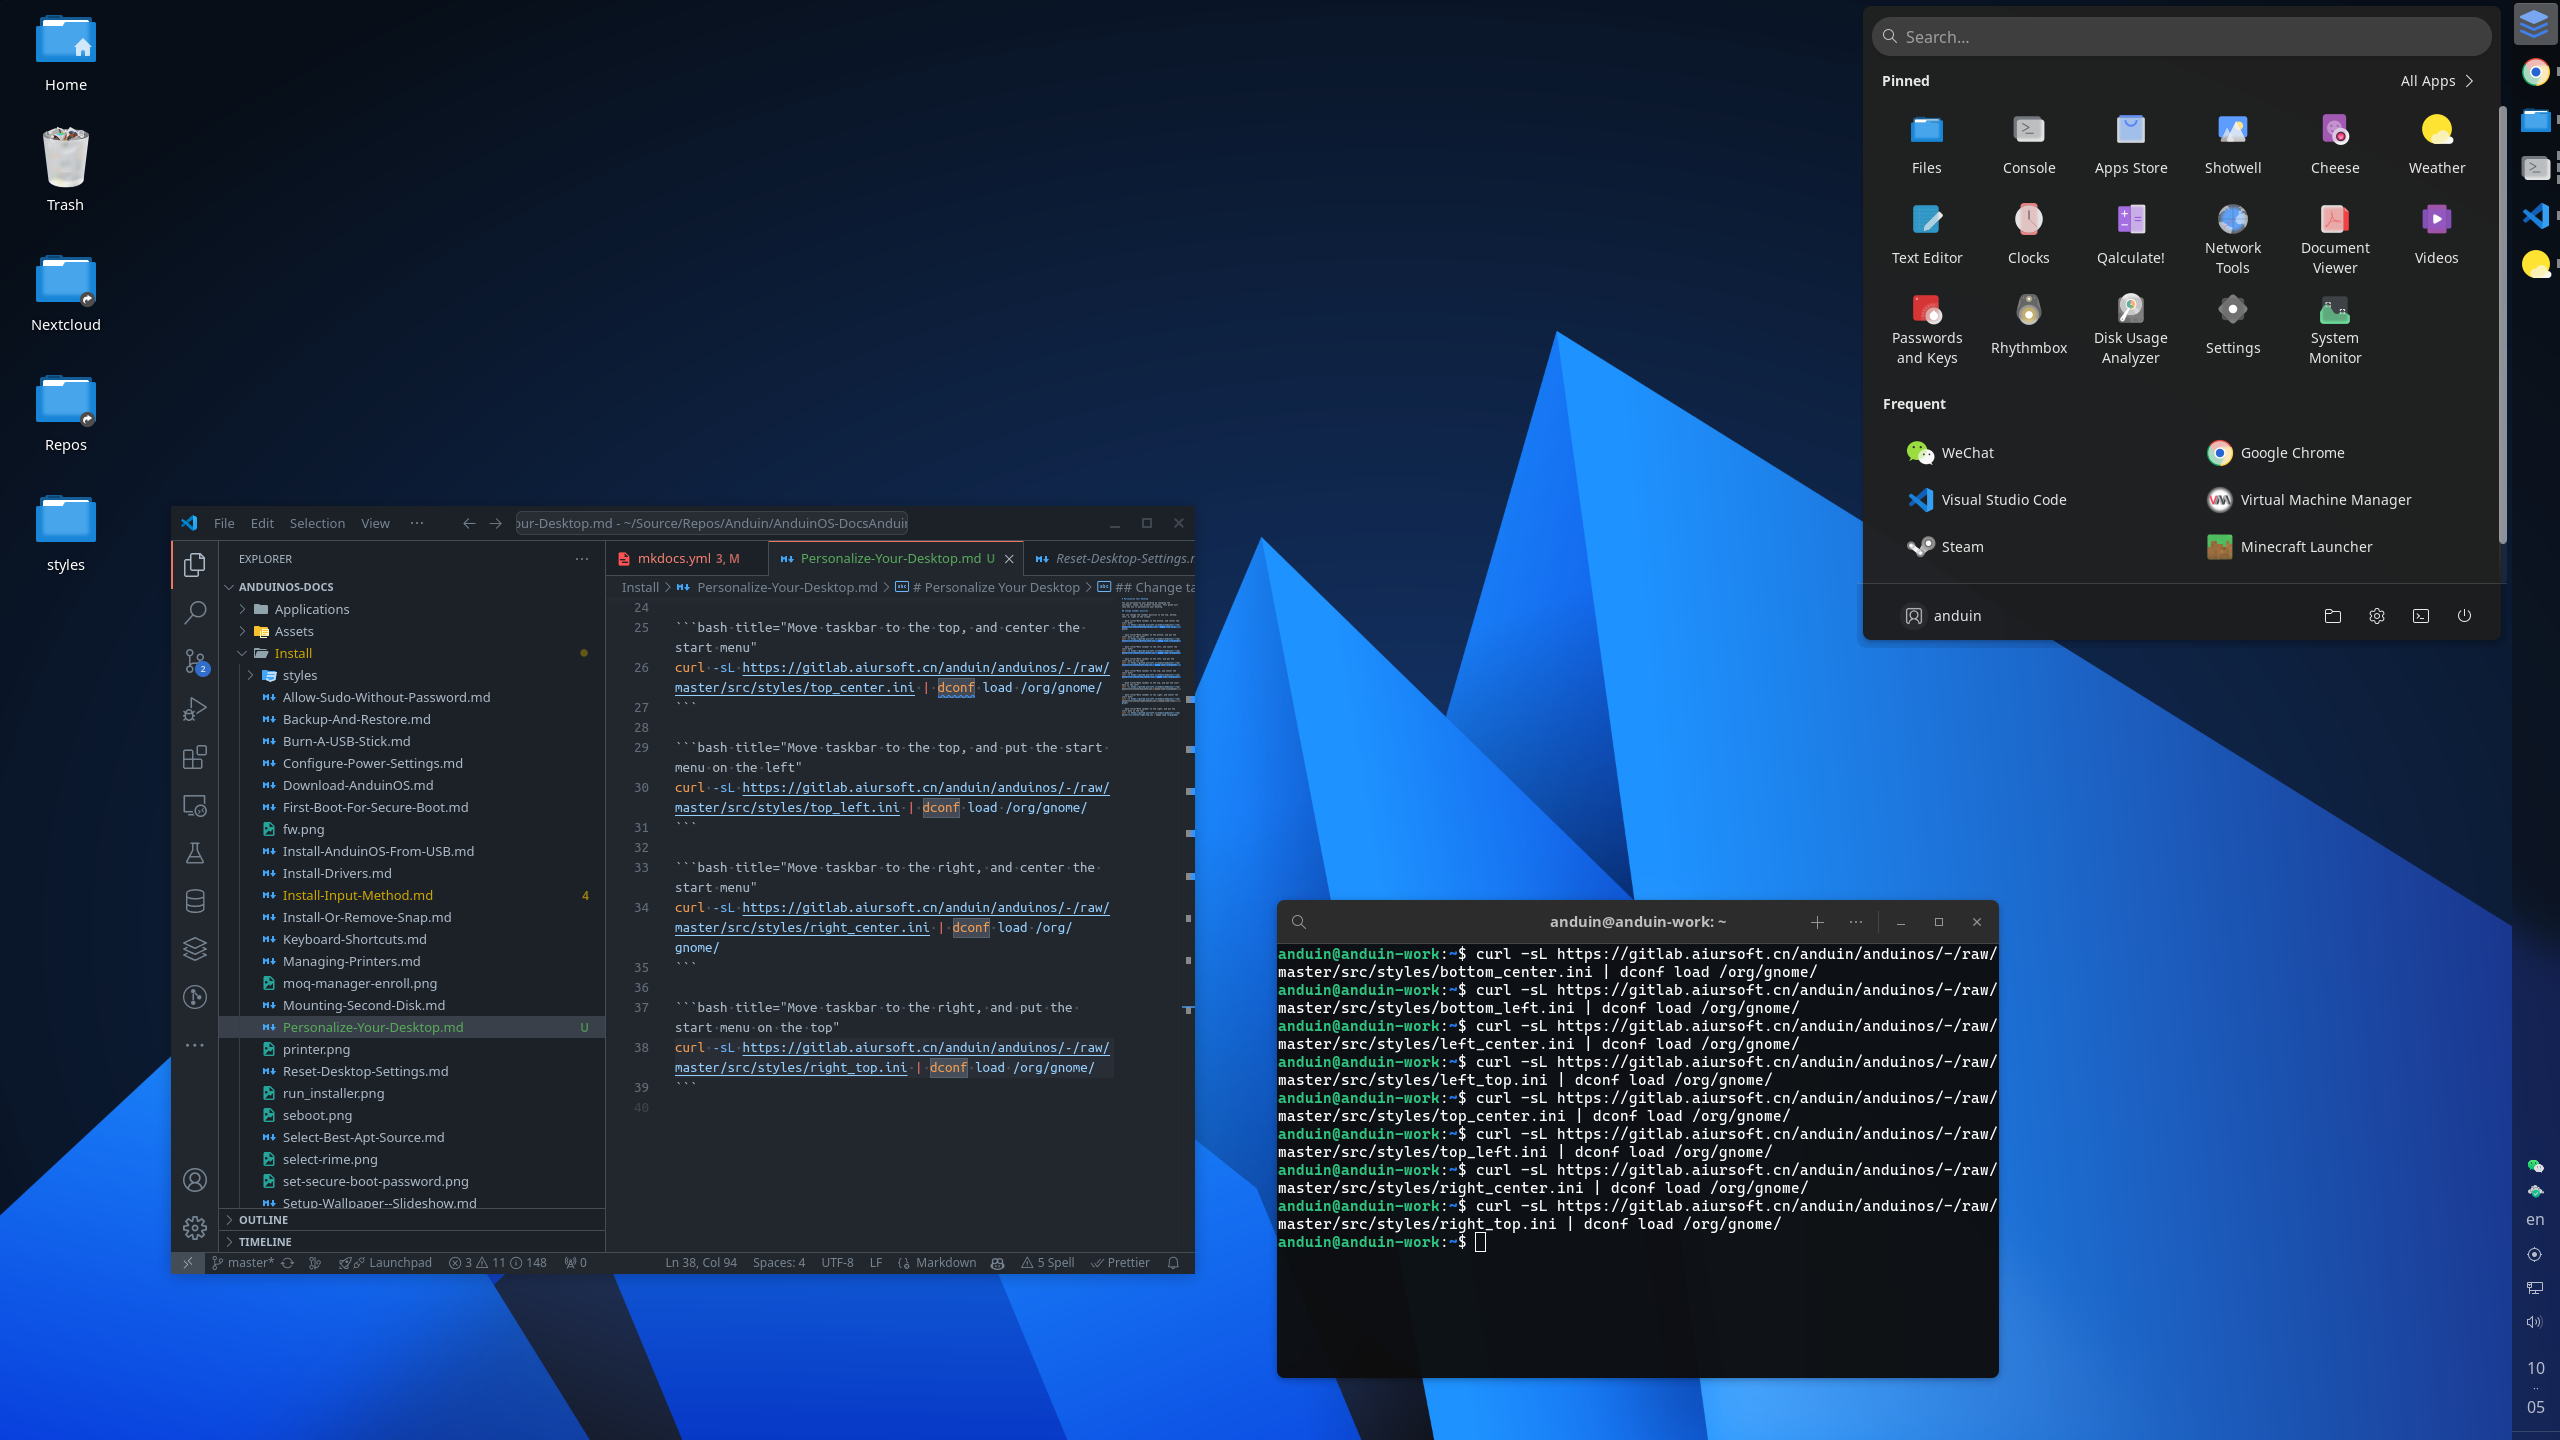
Task: Switch to the mkdocs.yml editor tab
Action: click(x=687, y=559)
